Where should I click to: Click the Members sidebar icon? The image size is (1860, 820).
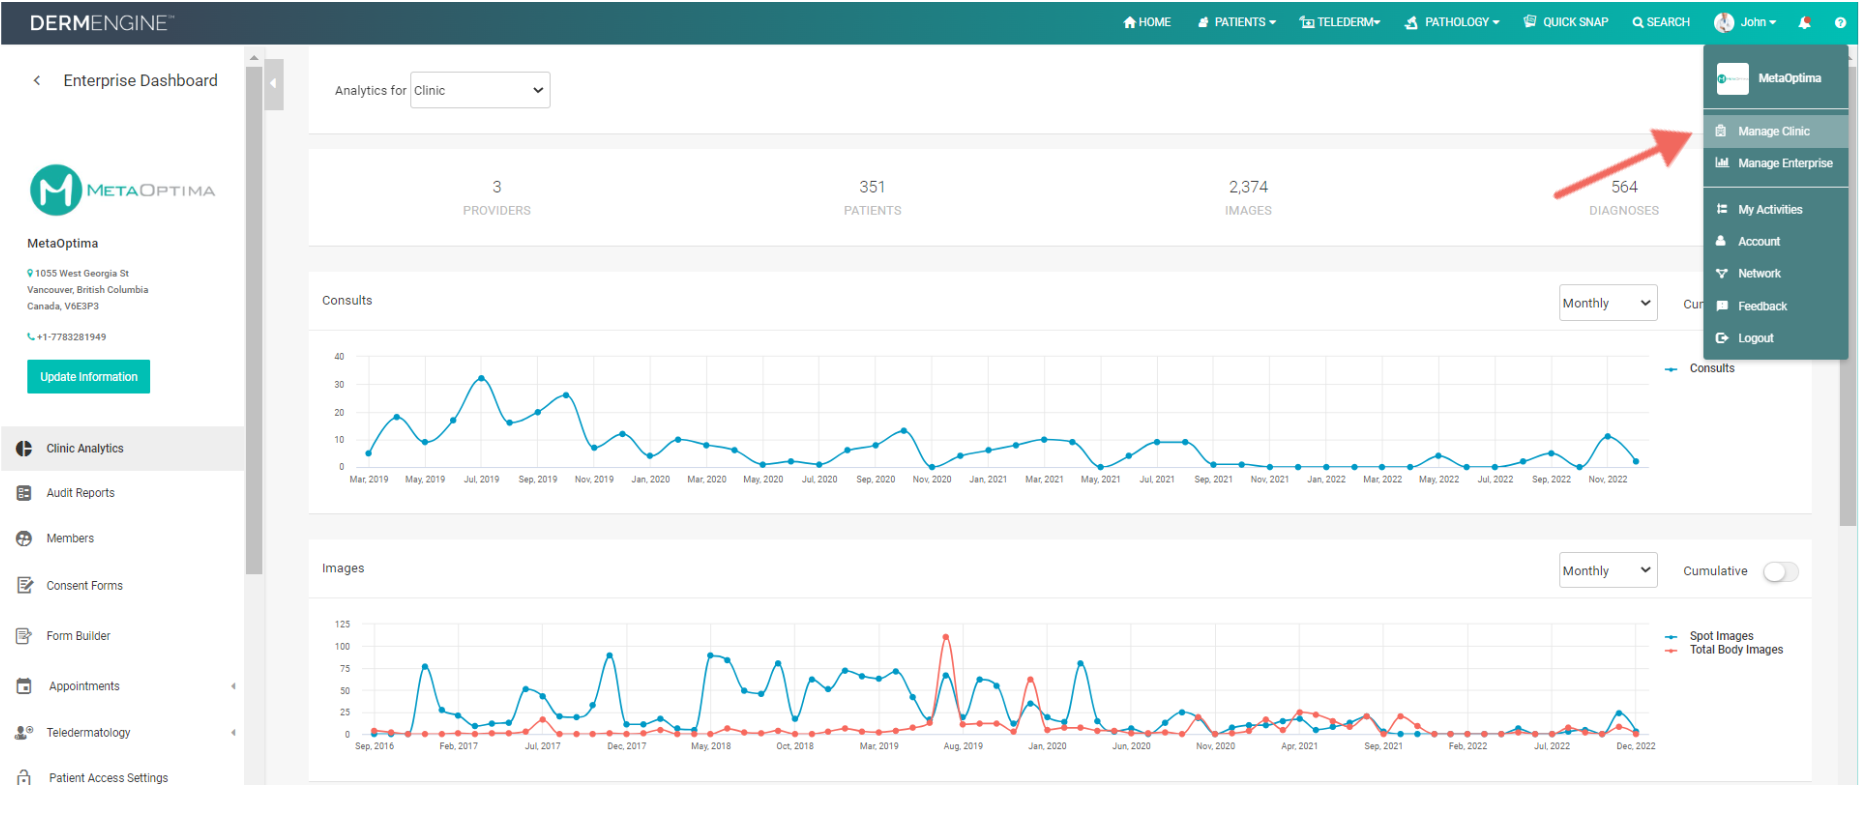point(24,539)
